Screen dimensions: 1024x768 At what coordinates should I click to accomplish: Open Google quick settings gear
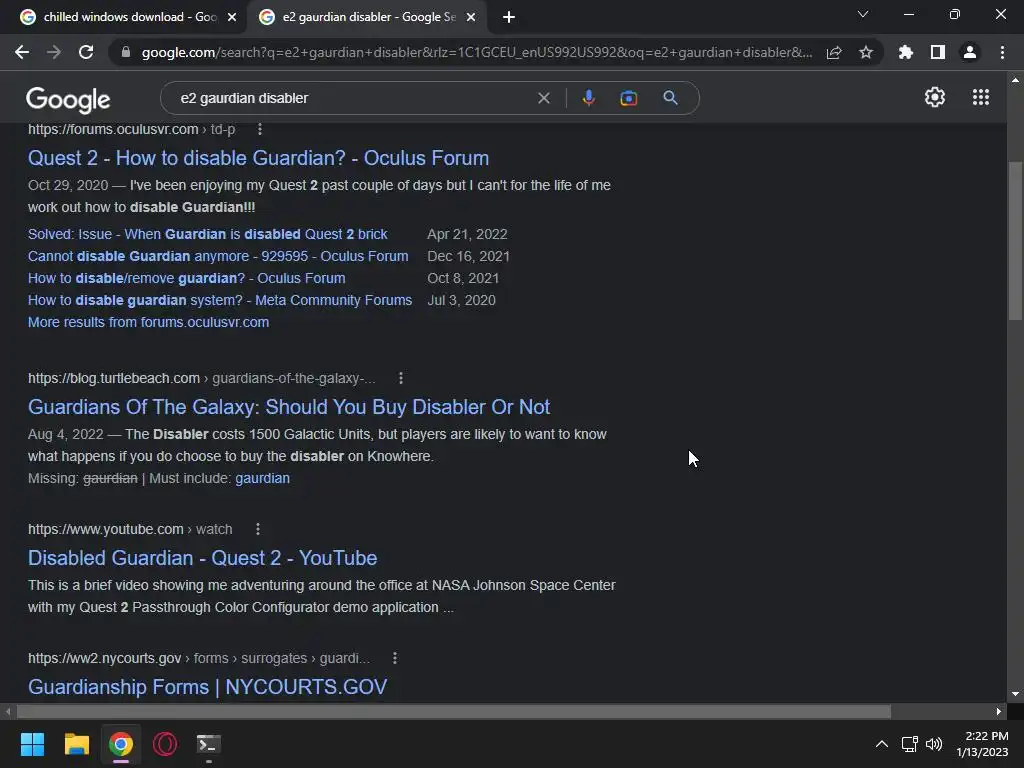pos(935,97)
